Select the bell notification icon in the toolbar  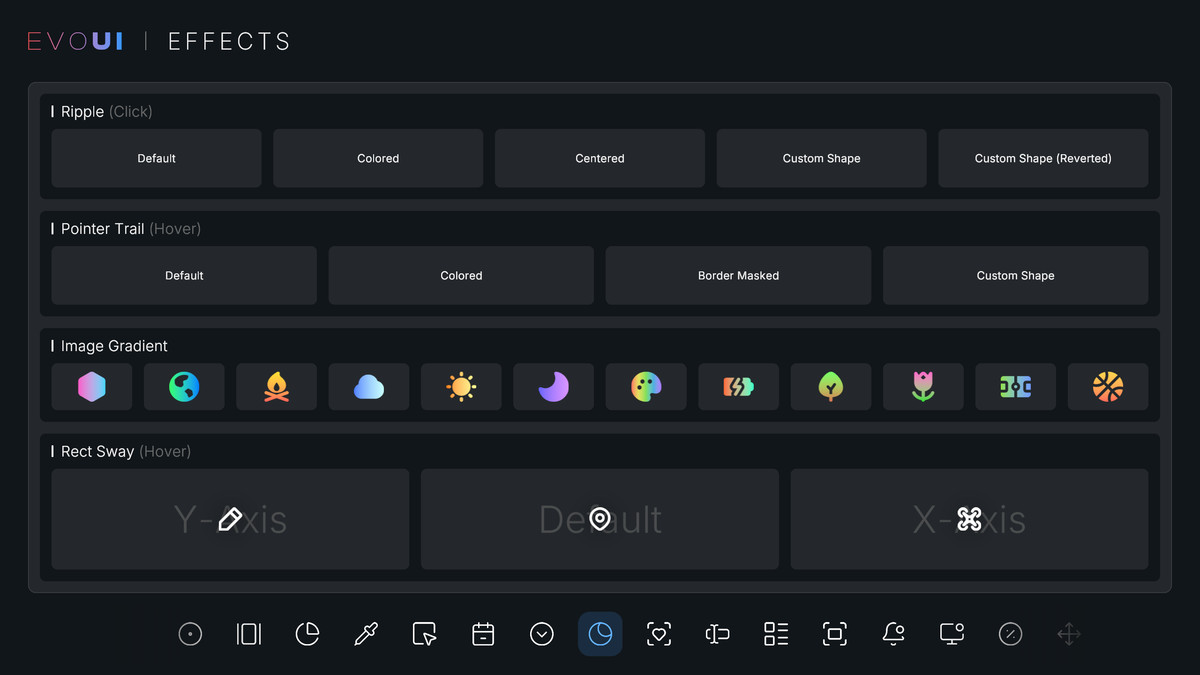point(893,633)
